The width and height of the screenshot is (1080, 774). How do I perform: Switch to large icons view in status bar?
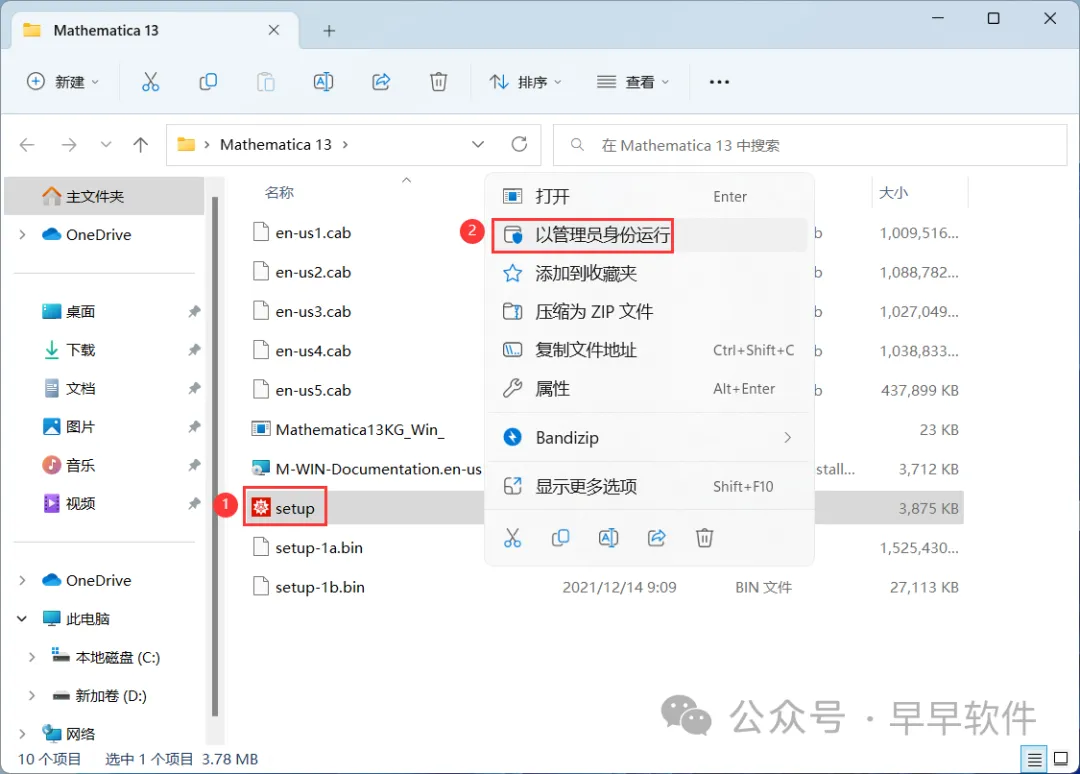[x=1061, y=760]
